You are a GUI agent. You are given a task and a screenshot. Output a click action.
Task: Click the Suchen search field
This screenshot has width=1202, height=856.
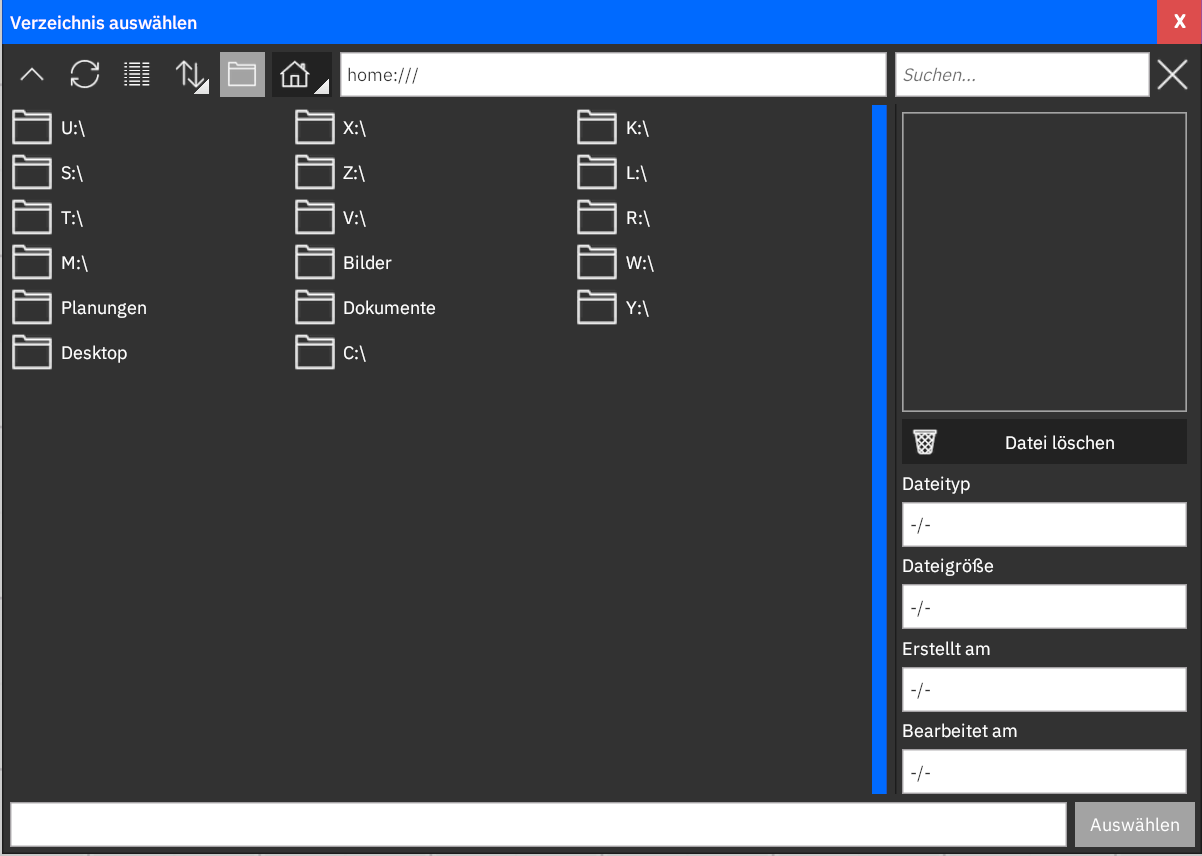click(x=1022, y=75)
